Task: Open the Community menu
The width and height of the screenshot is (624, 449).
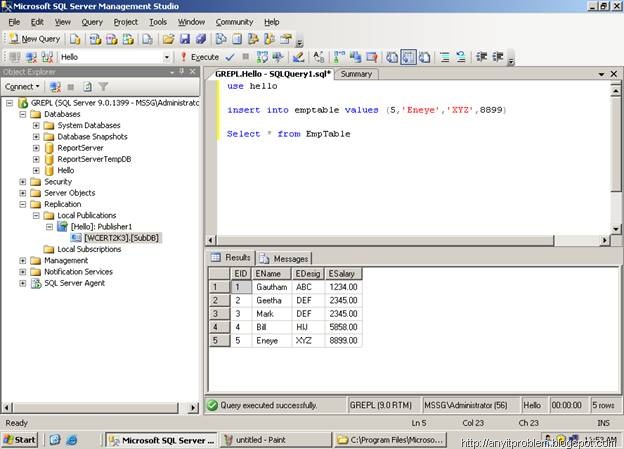Action: pos(234,22)
